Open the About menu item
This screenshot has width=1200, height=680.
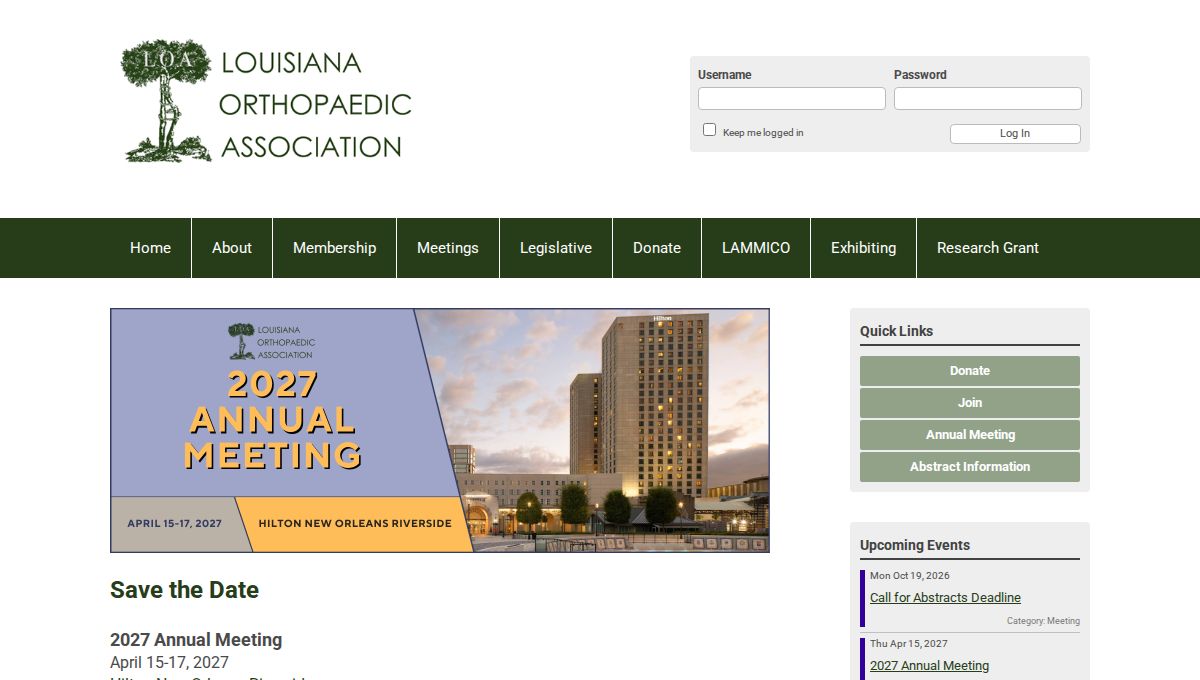[x=232, y=248]
